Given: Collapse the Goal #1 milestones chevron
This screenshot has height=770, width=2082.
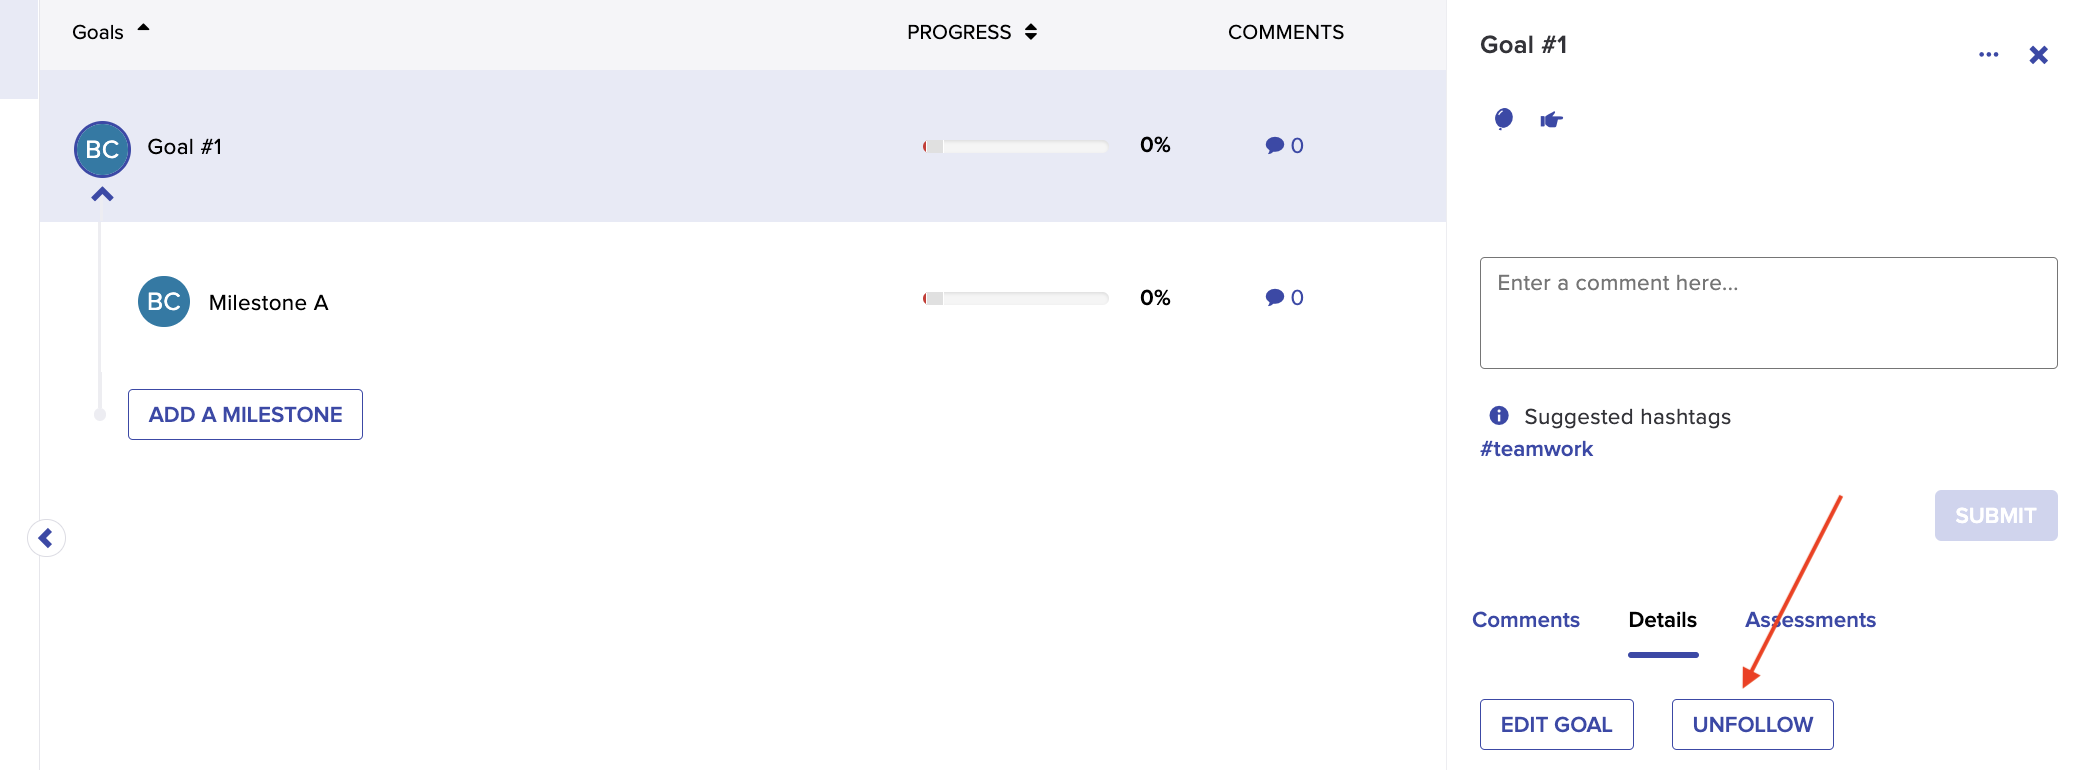Looking at the screenshot, I should pyautogui.click(x=102, y=195).
